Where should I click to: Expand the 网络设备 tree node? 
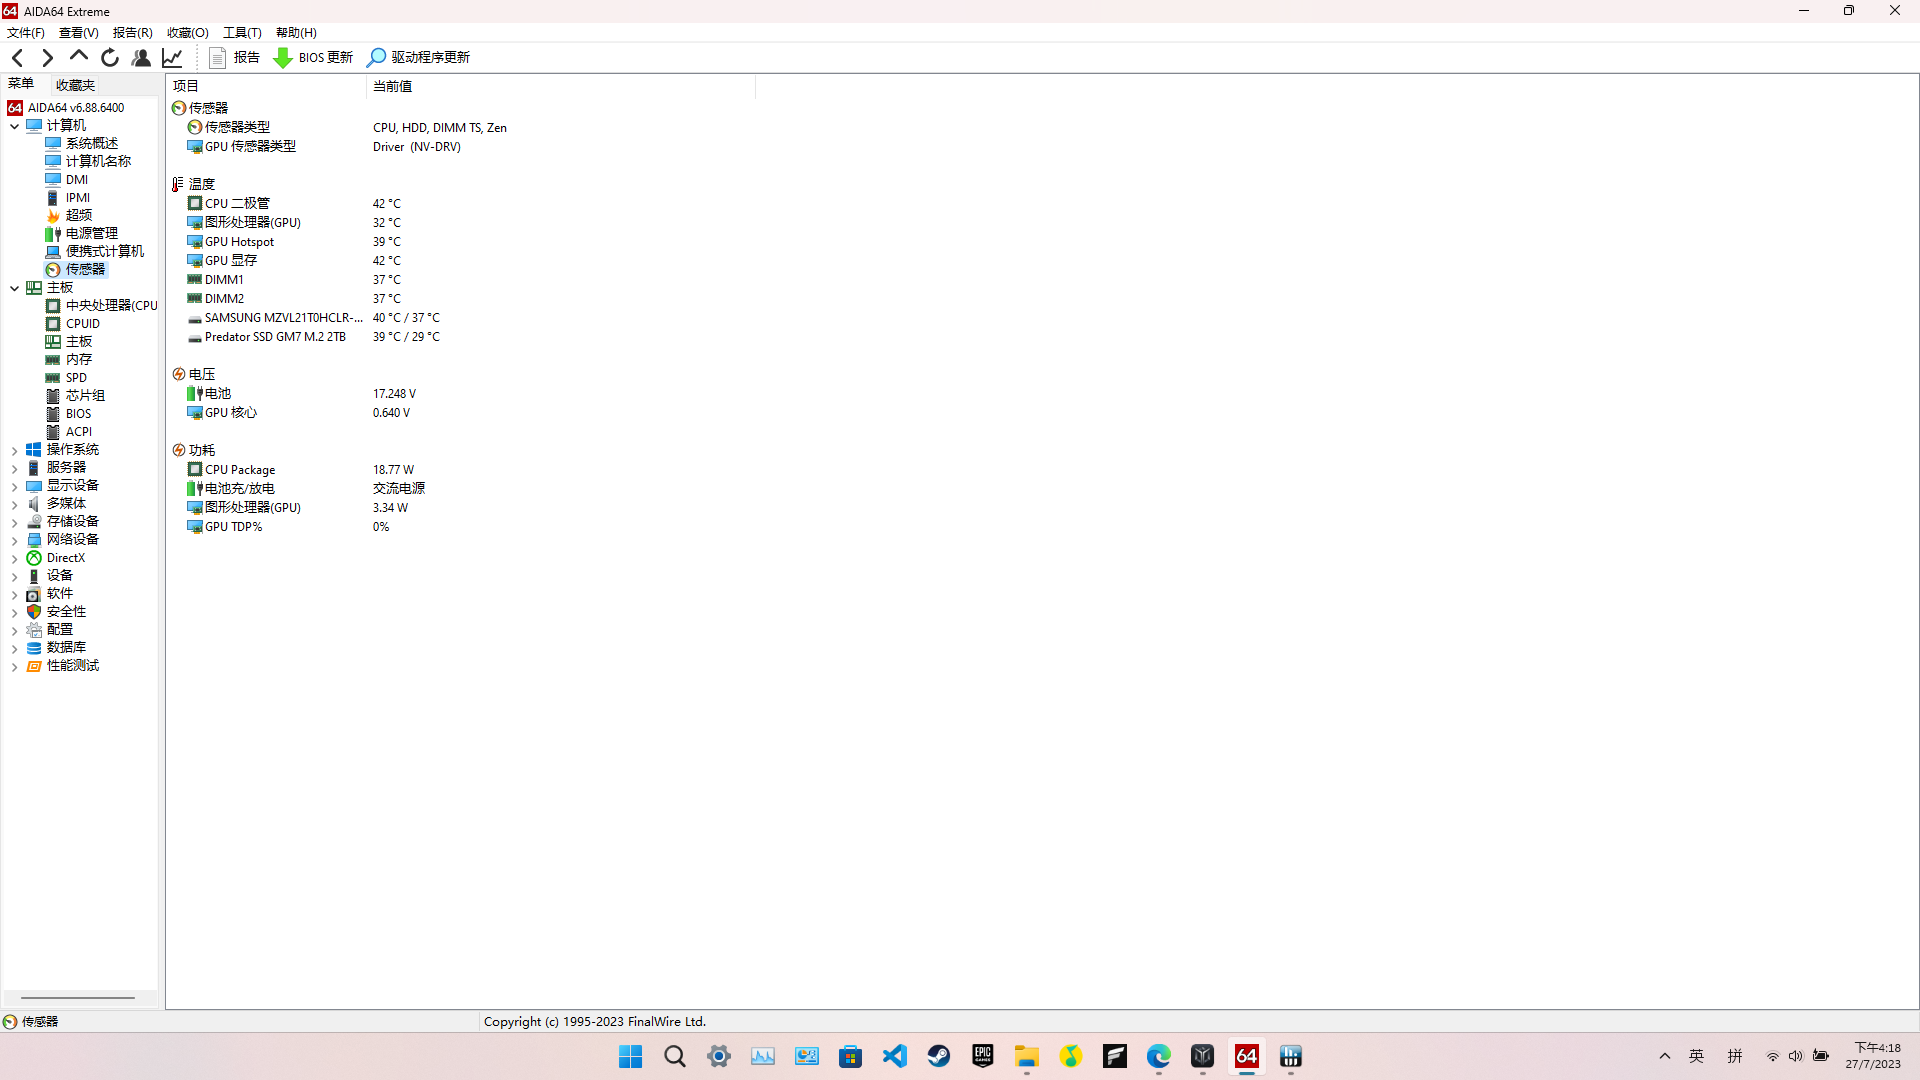14,540
